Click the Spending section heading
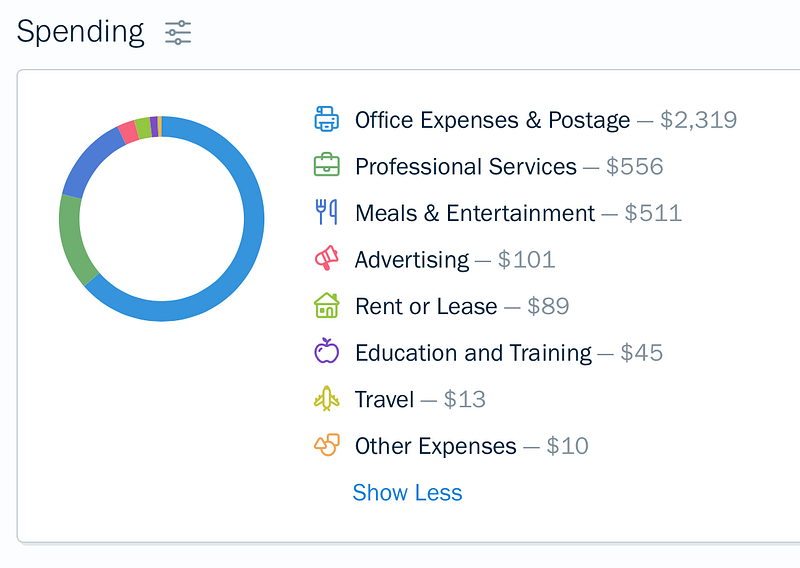Viewport: 800px width, 568px height. click(x=80, y=32)
